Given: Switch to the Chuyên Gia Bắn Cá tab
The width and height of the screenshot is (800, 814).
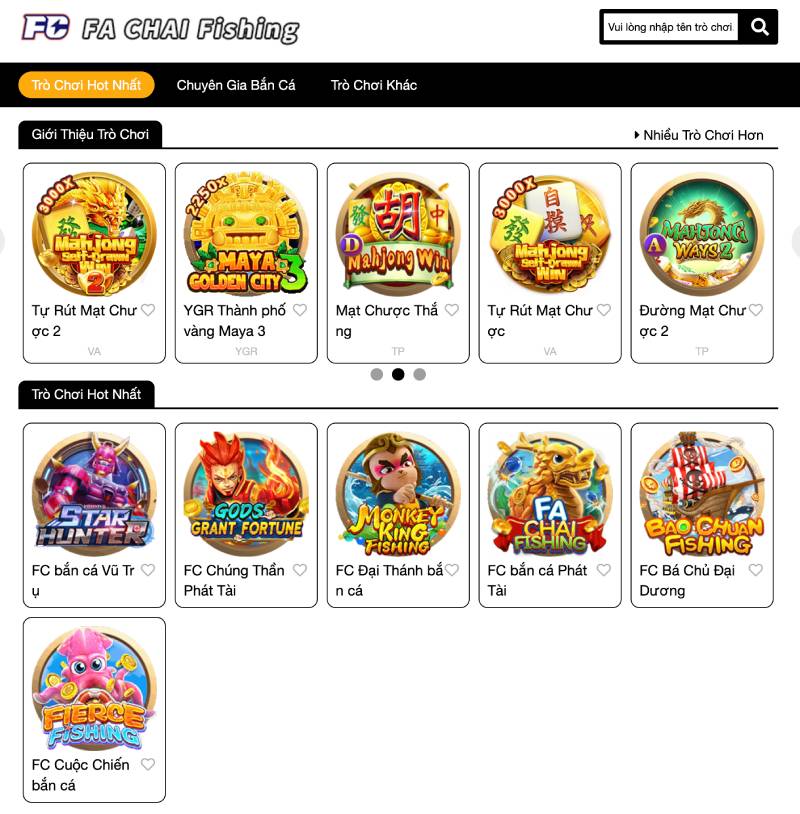Looking at the screenshot, I should [236, 85].
